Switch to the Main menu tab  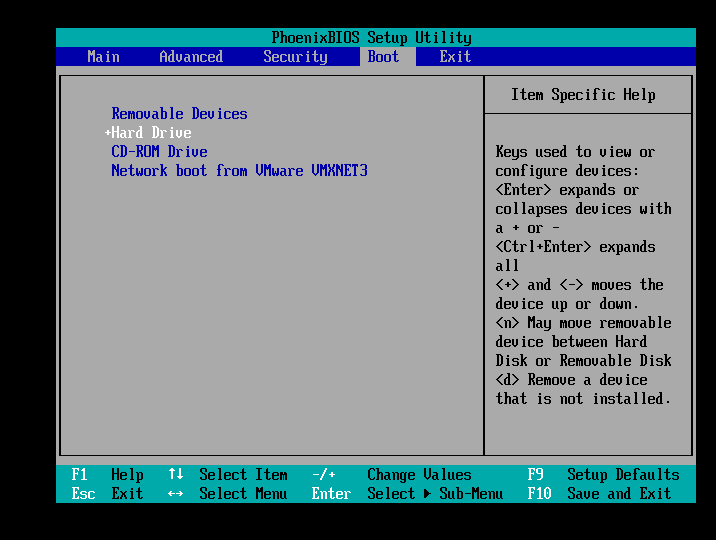pos(104,57)
